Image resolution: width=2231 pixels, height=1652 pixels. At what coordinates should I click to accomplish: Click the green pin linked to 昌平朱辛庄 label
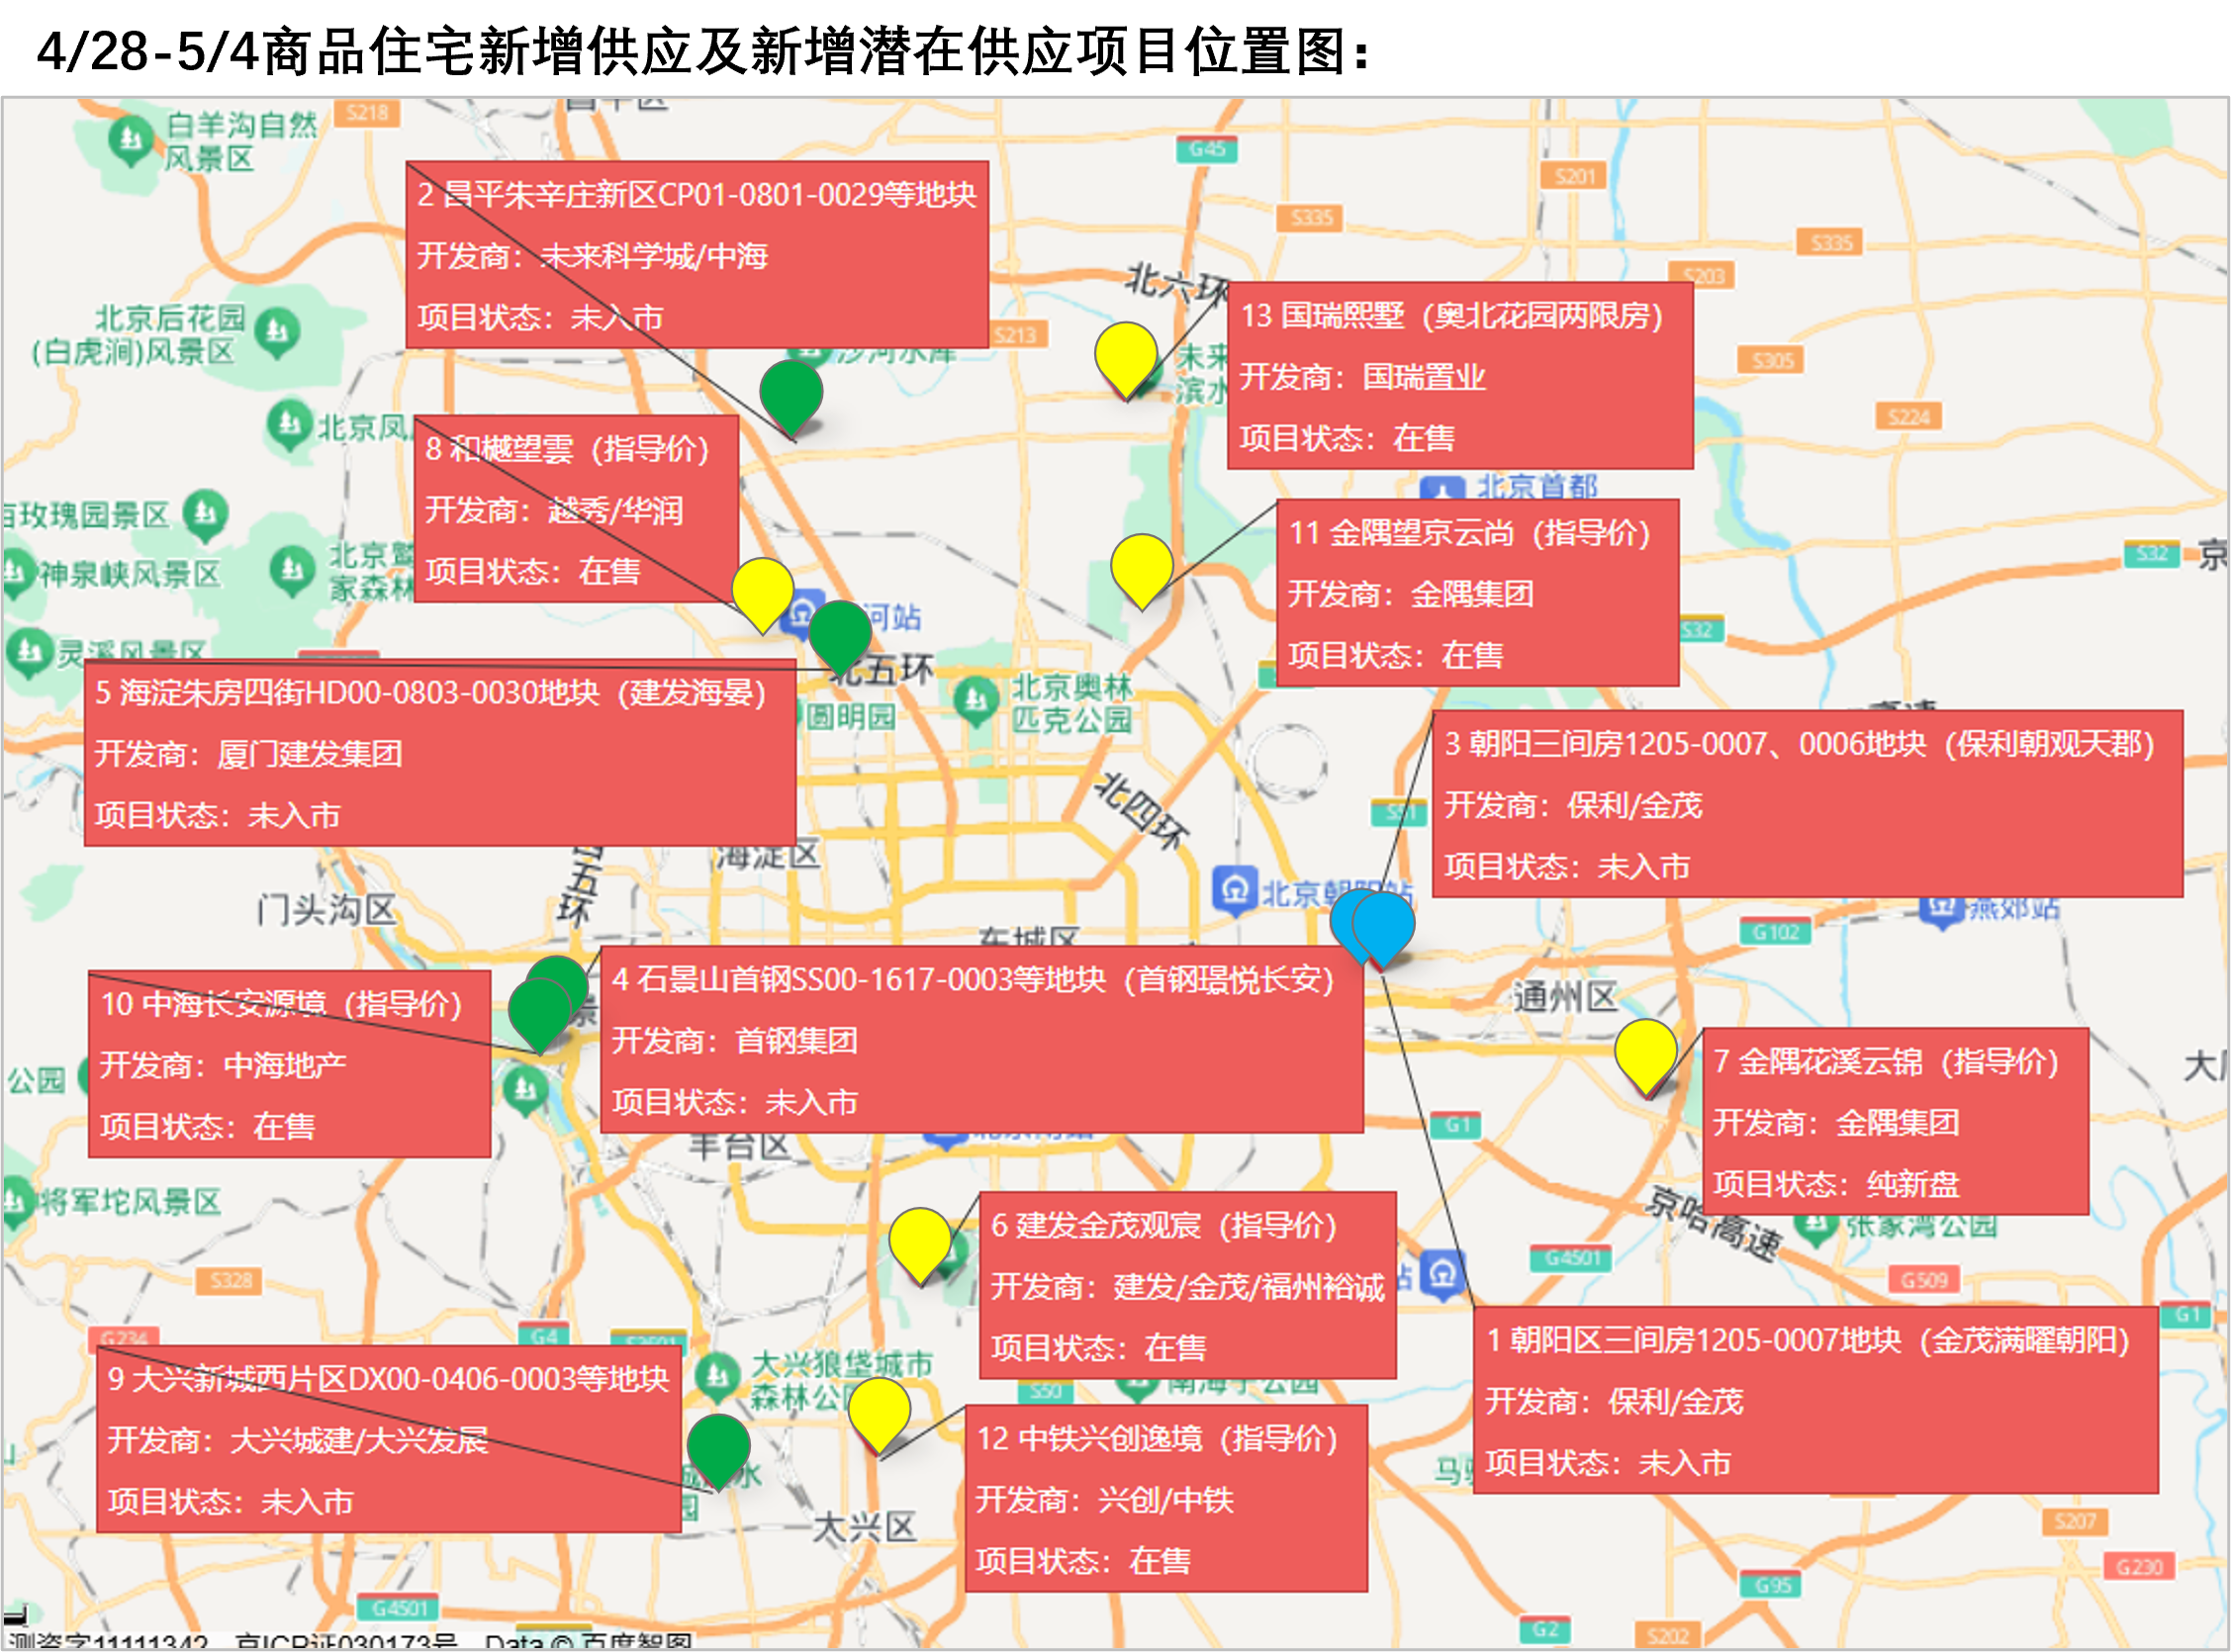click(791, 398)
